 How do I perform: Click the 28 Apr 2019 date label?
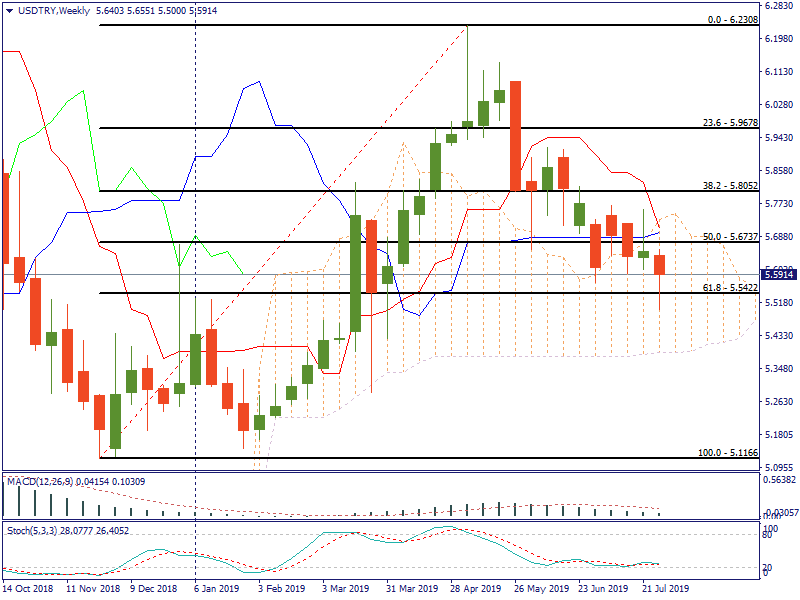[476, 589]
